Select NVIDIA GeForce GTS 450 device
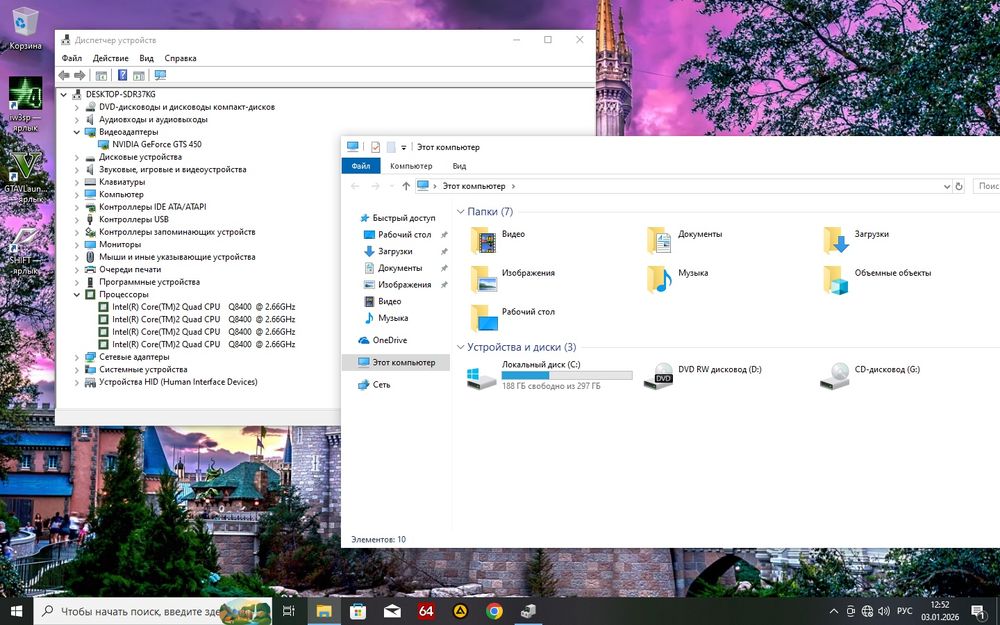1000x625 pixels. [x=156, y=144]
